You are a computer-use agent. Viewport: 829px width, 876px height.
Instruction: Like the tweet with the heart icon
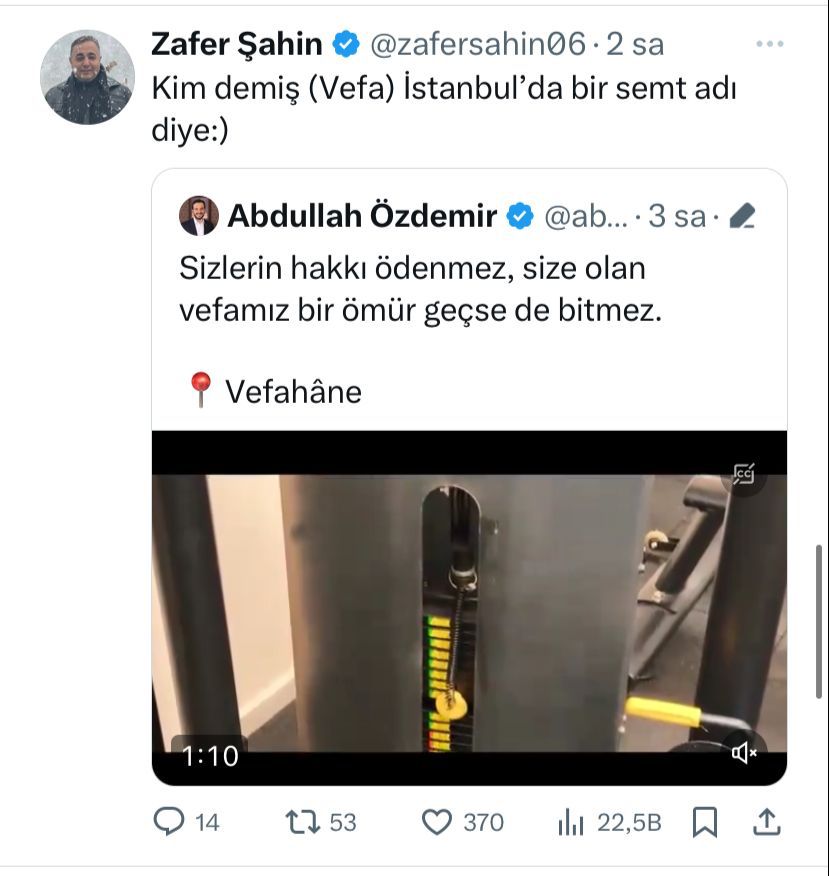(436, 822)
